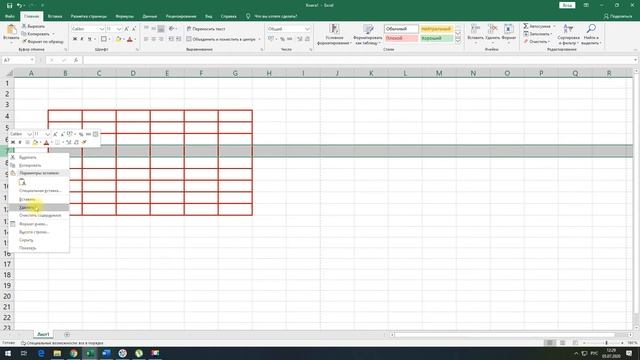Click the ribbon text orientation icon
The image size is (640, 360).
pos(171,29)
